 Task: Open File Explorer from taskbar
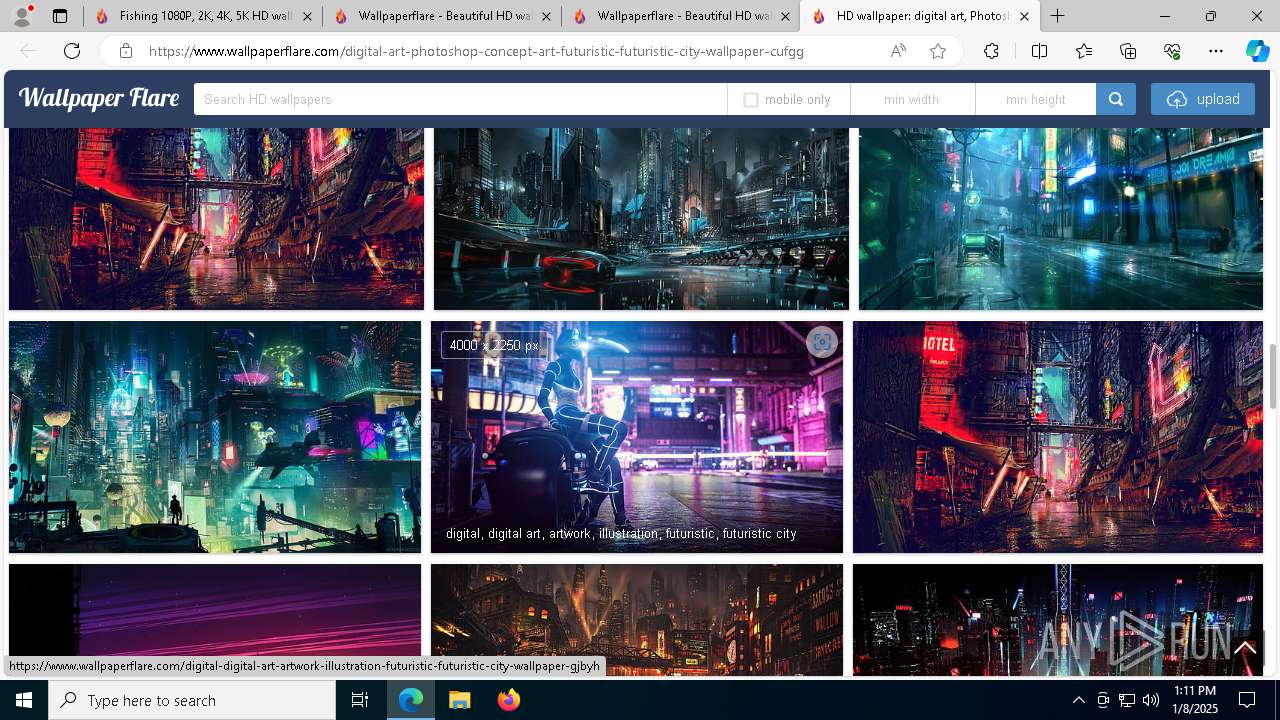[x=459, y=700]
